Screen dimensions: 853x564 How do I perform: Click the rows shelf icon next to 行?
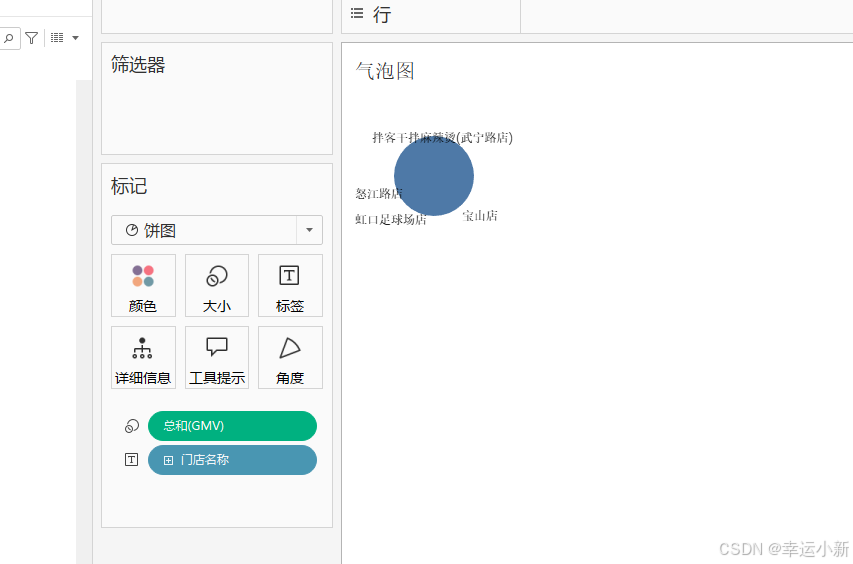point(357,14)
